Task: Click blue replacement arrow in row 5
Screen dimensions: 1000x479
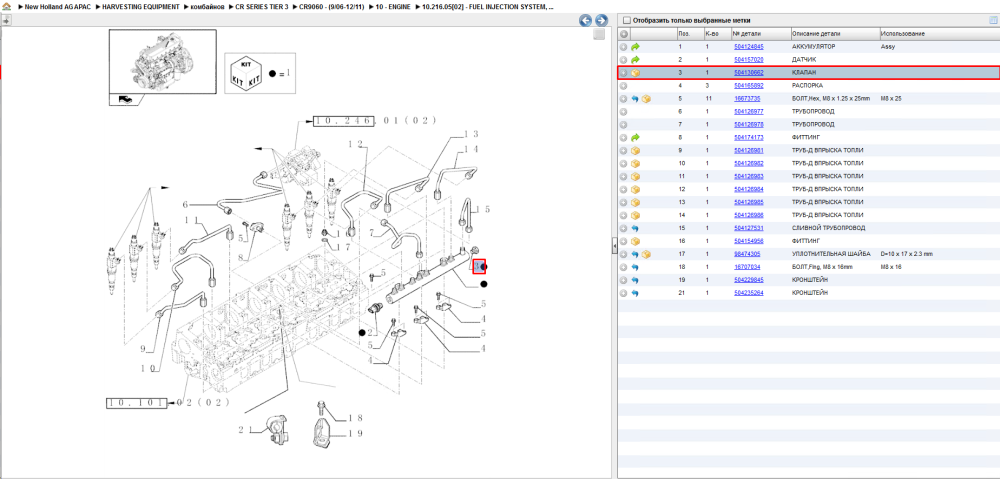Action: pos(635,99)
